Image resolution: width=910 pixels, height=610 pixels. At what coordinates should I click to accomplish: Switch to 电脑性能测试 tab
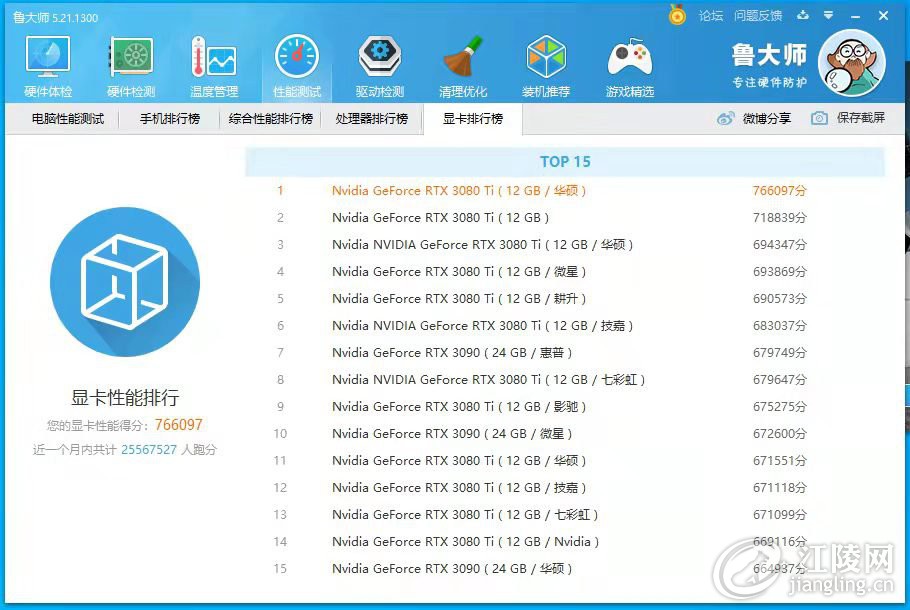click(x=68, y=119)
